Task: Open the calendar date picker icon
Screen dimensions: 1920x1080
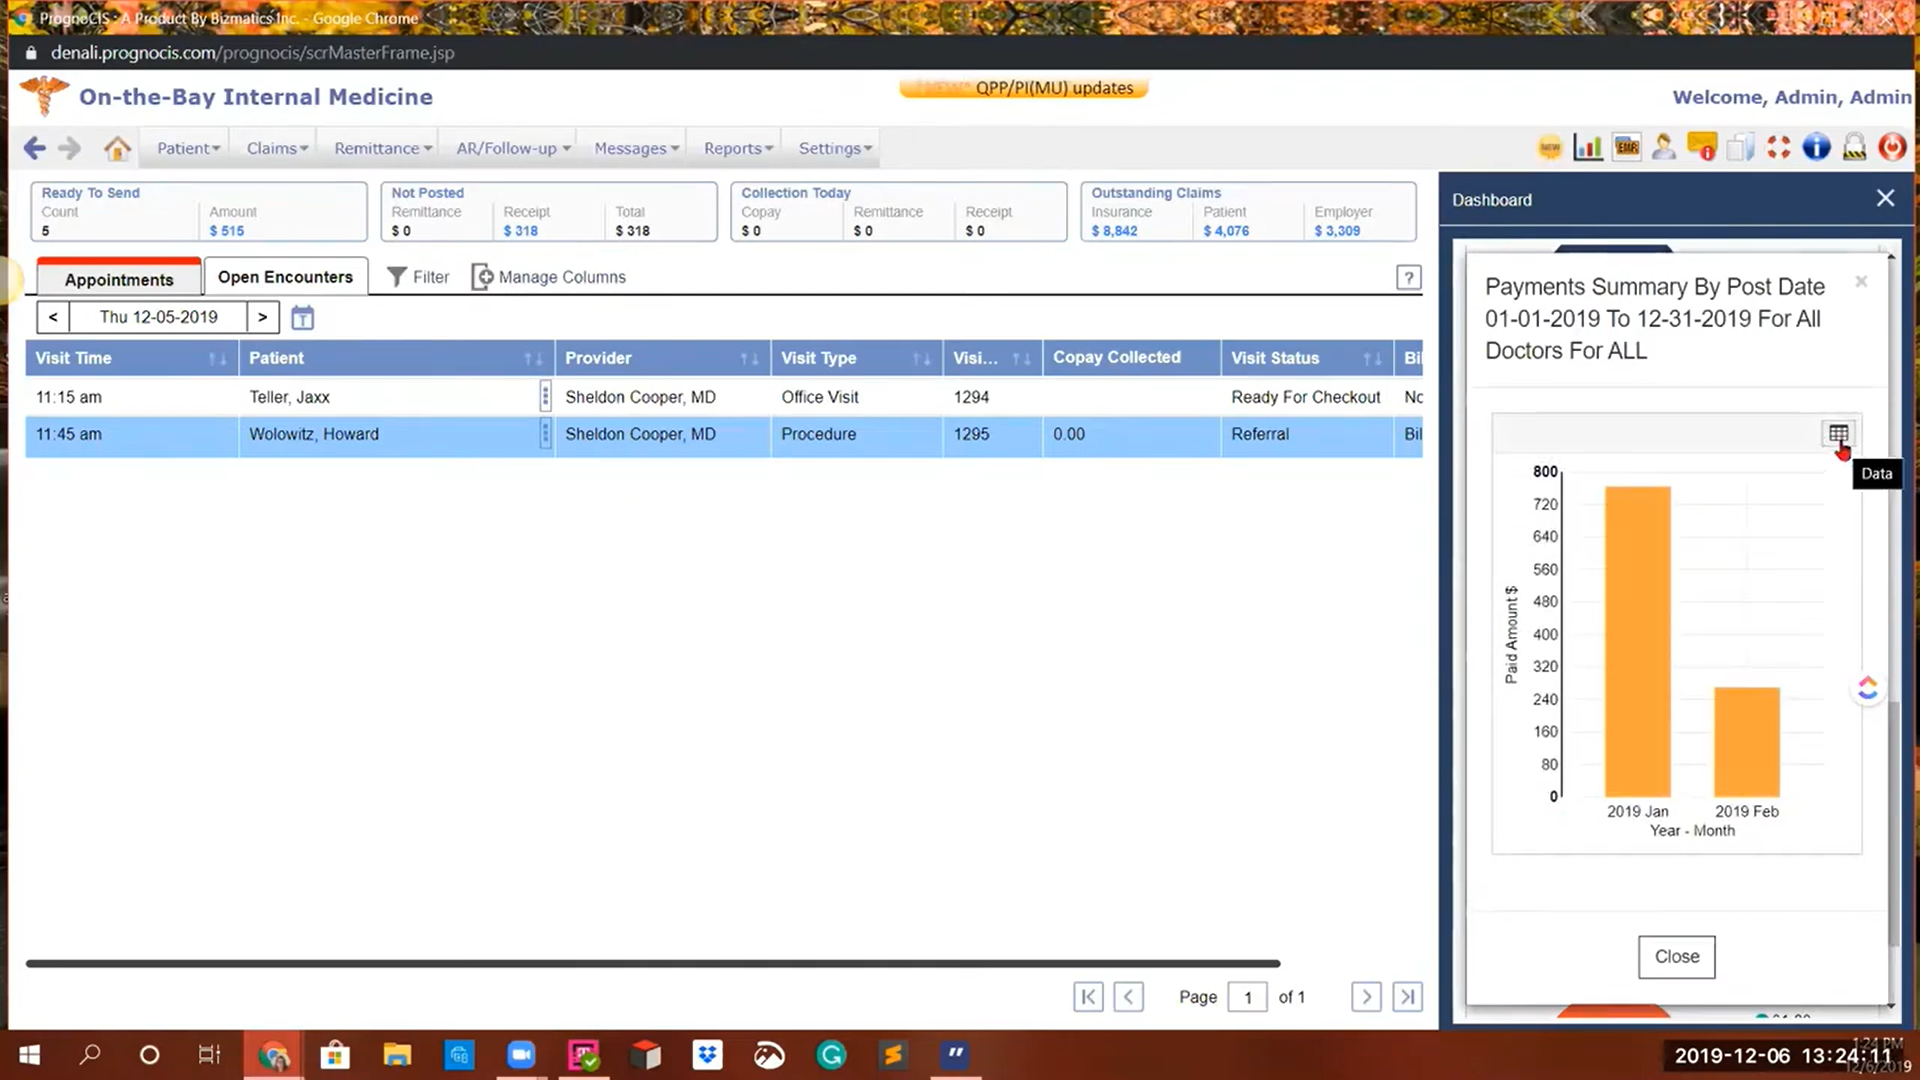Action: point(302,318)
